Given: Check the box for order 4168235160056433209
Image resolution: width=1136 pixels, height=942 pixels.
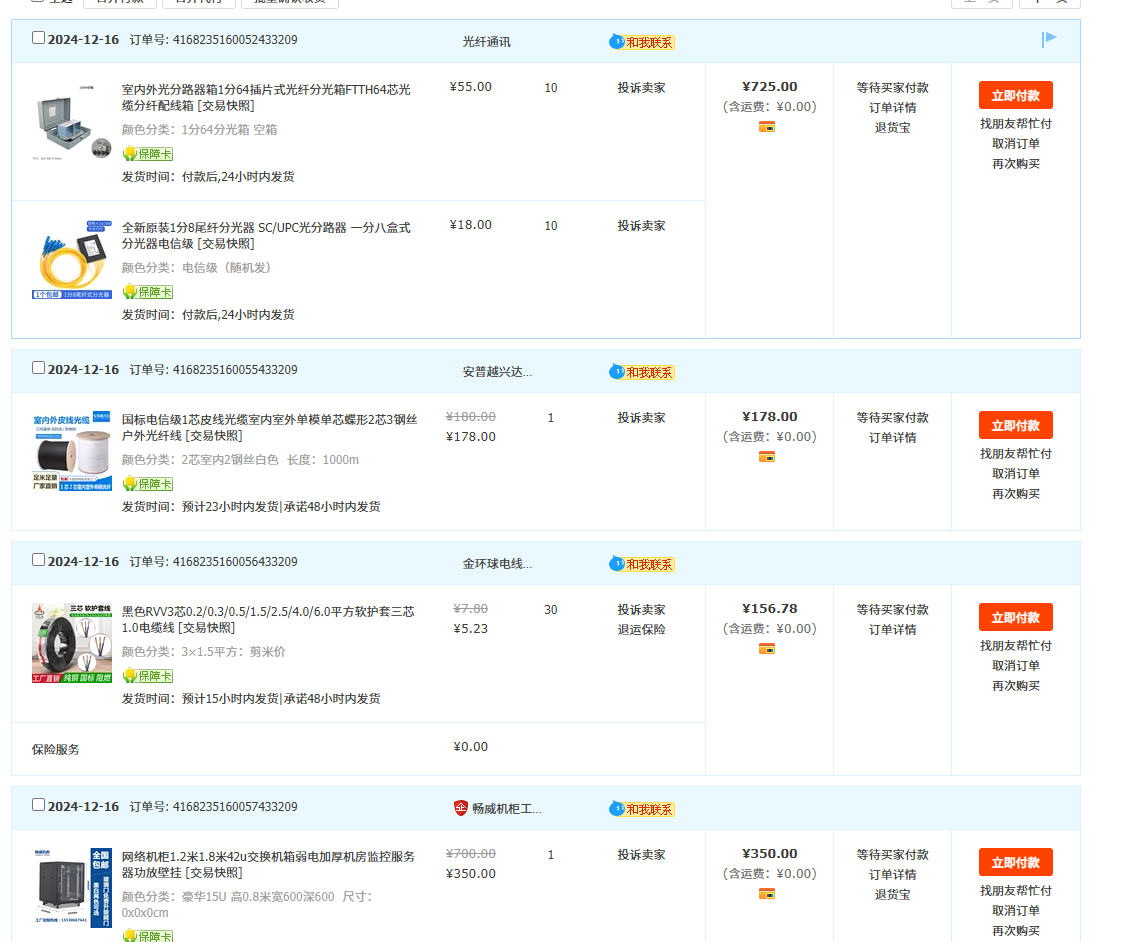Looking at the screenshot, I should click(38, 560).
